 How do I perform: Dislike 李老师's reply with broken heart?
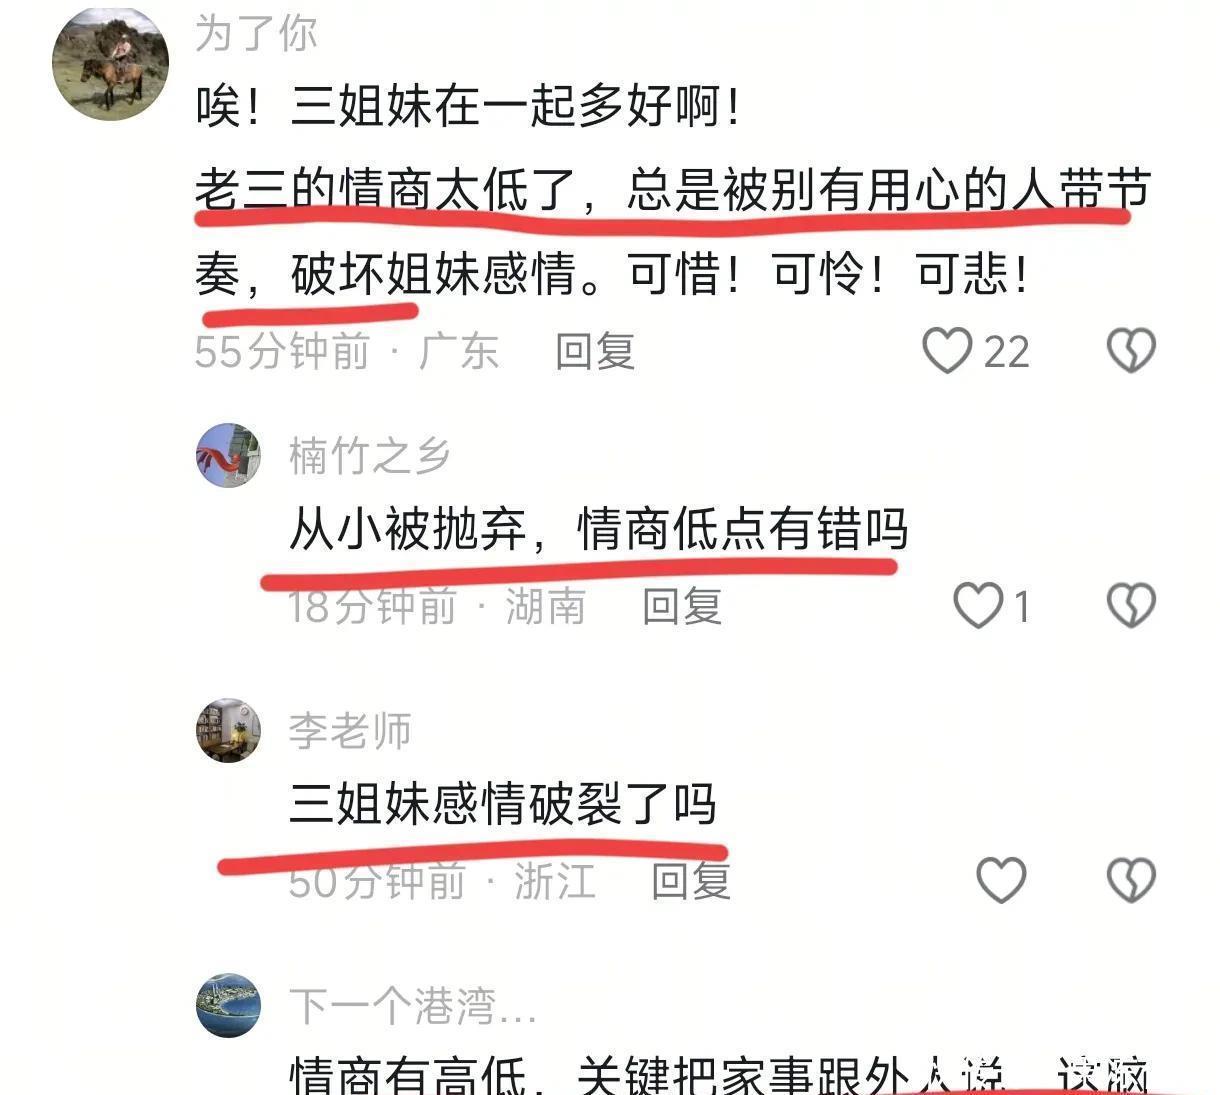pyautogui.click(x=1131, y=881)
